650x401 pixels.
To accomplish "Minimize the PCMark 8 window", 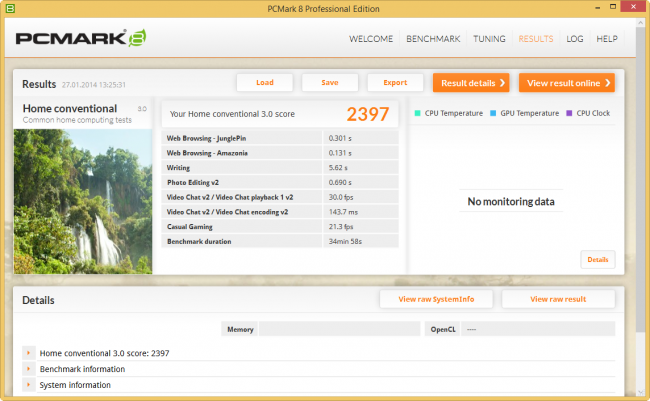I will click(597, 7).
